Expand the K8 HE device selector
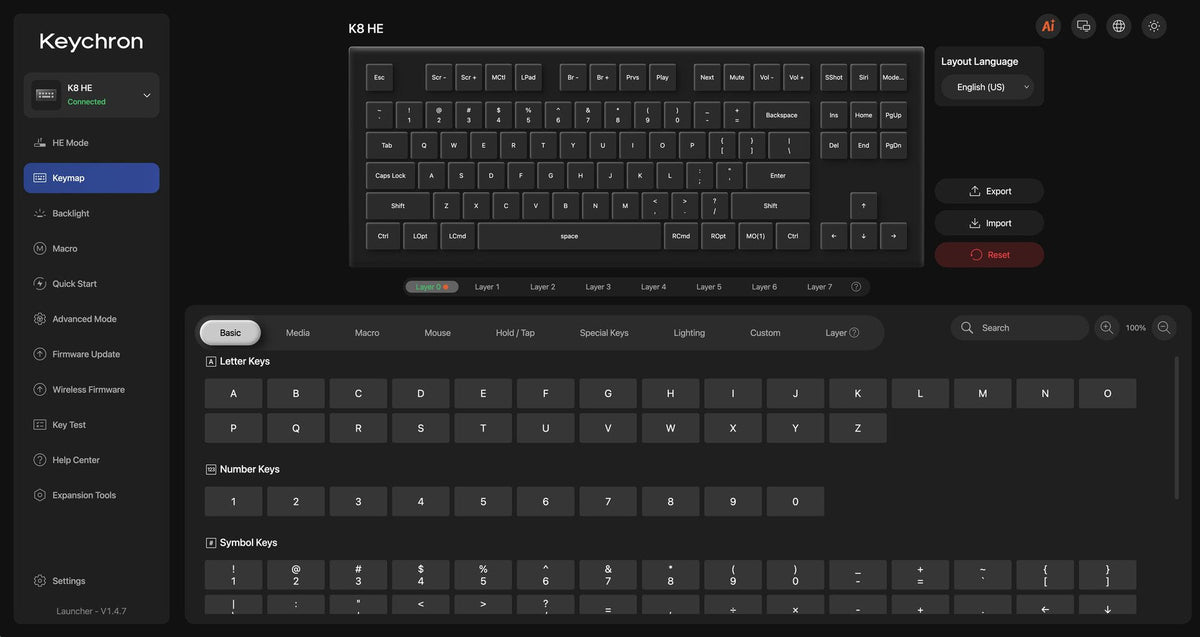The image size is (1200, 637). point(91,95)
